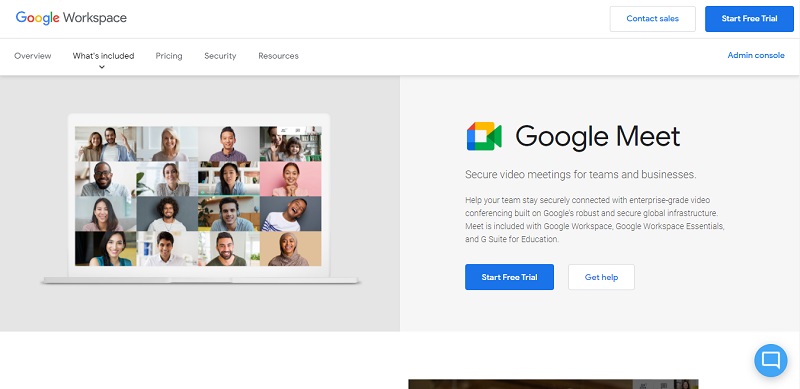The image size is (800, 389).
Task: Click the Google Meet heading text
Action: [x=597, y=136]
